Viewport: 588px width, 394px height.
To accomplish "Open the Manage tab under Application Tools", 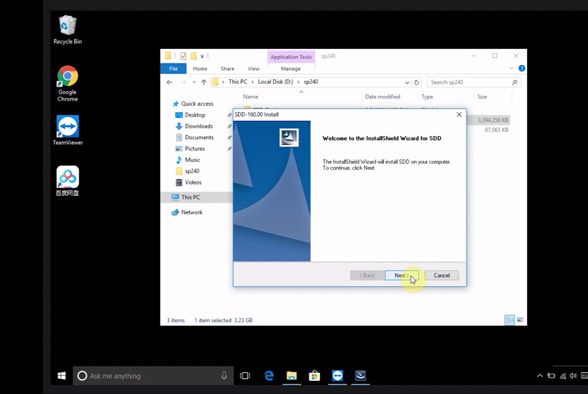I will 291,69.
